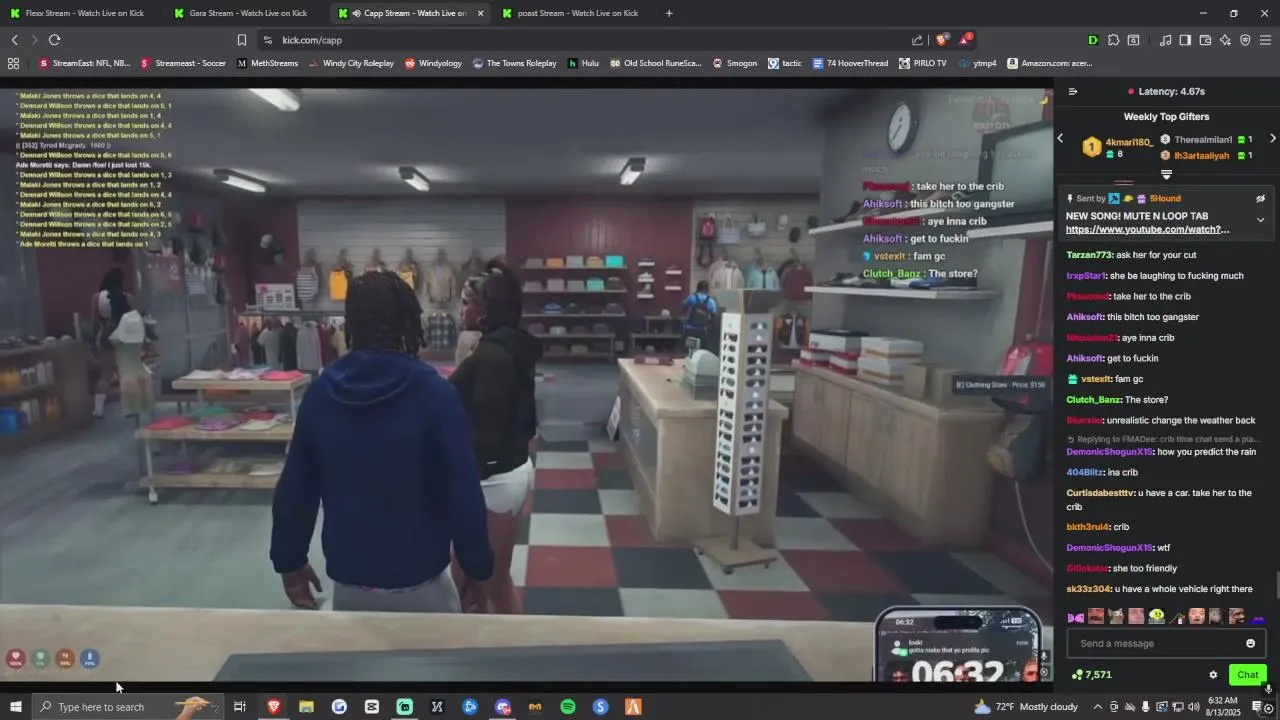This screenshot has width=1280, height=720.
Task: Show hidden system tray icons
Action: click(x=1097, y=707)
